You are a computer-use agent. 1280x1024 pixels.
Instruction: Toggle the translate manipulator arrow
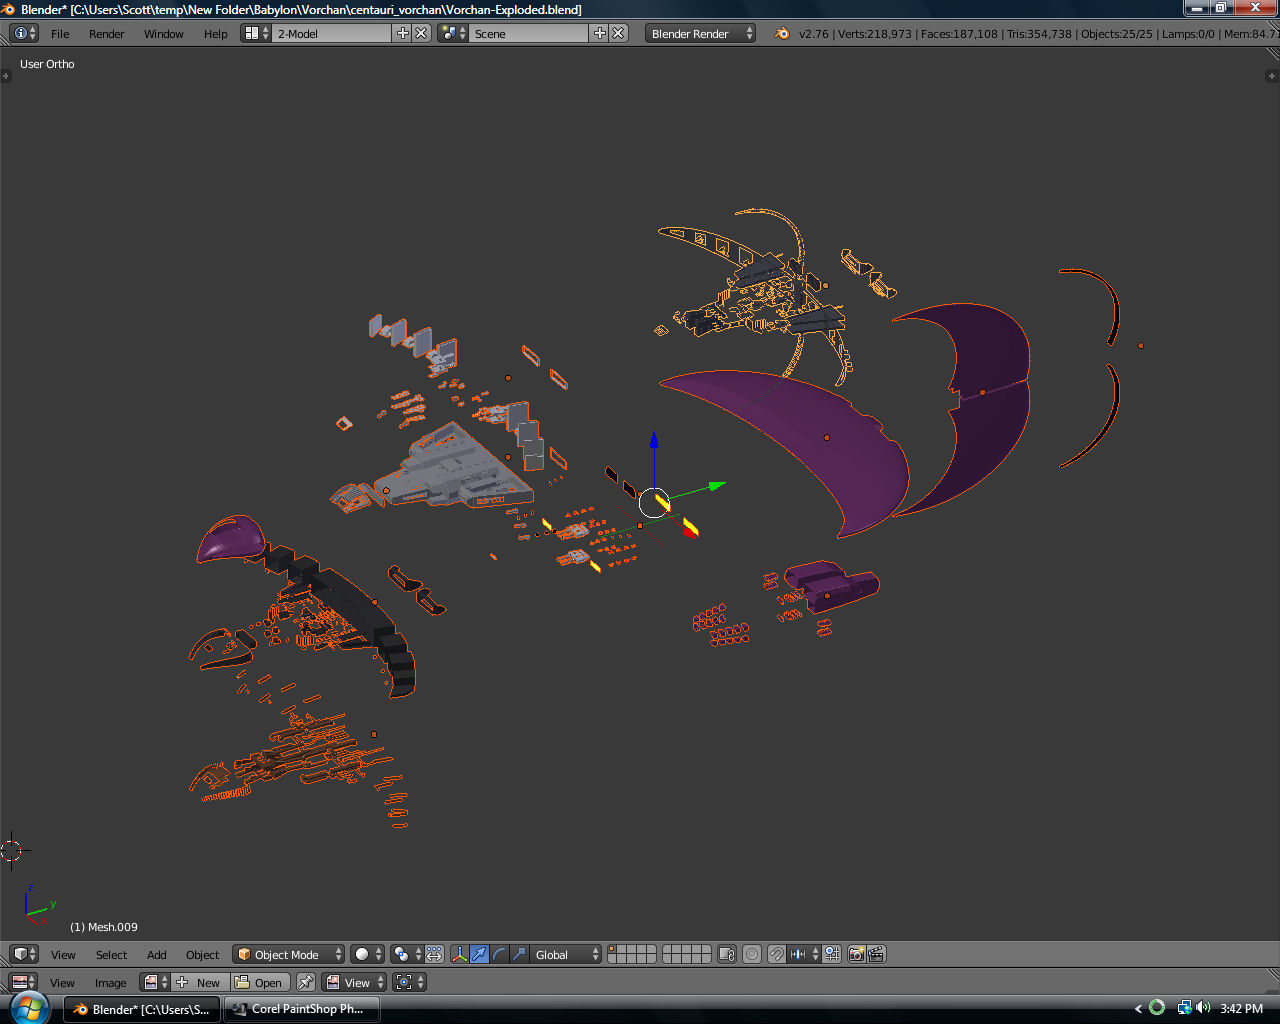point(480,954)
